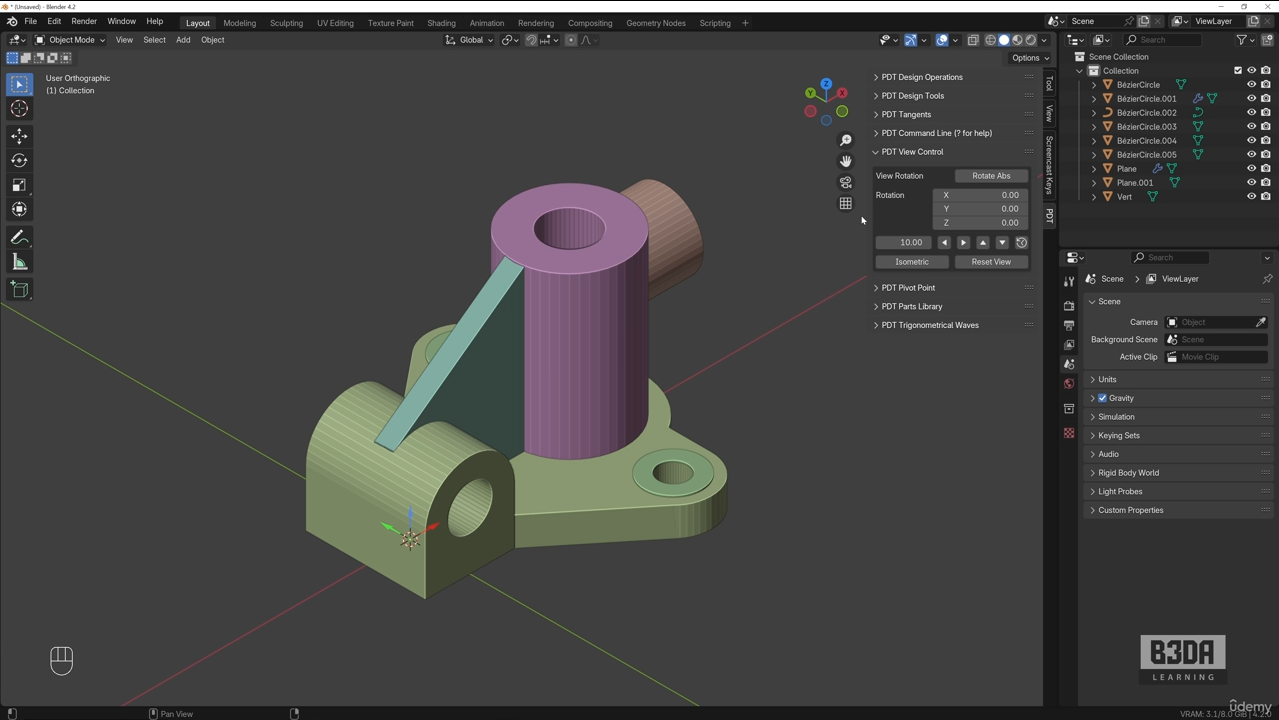The height and width of the screenshot is (720, 1279).
Task: Select the Annotate tool
Action: coord(19,237)
